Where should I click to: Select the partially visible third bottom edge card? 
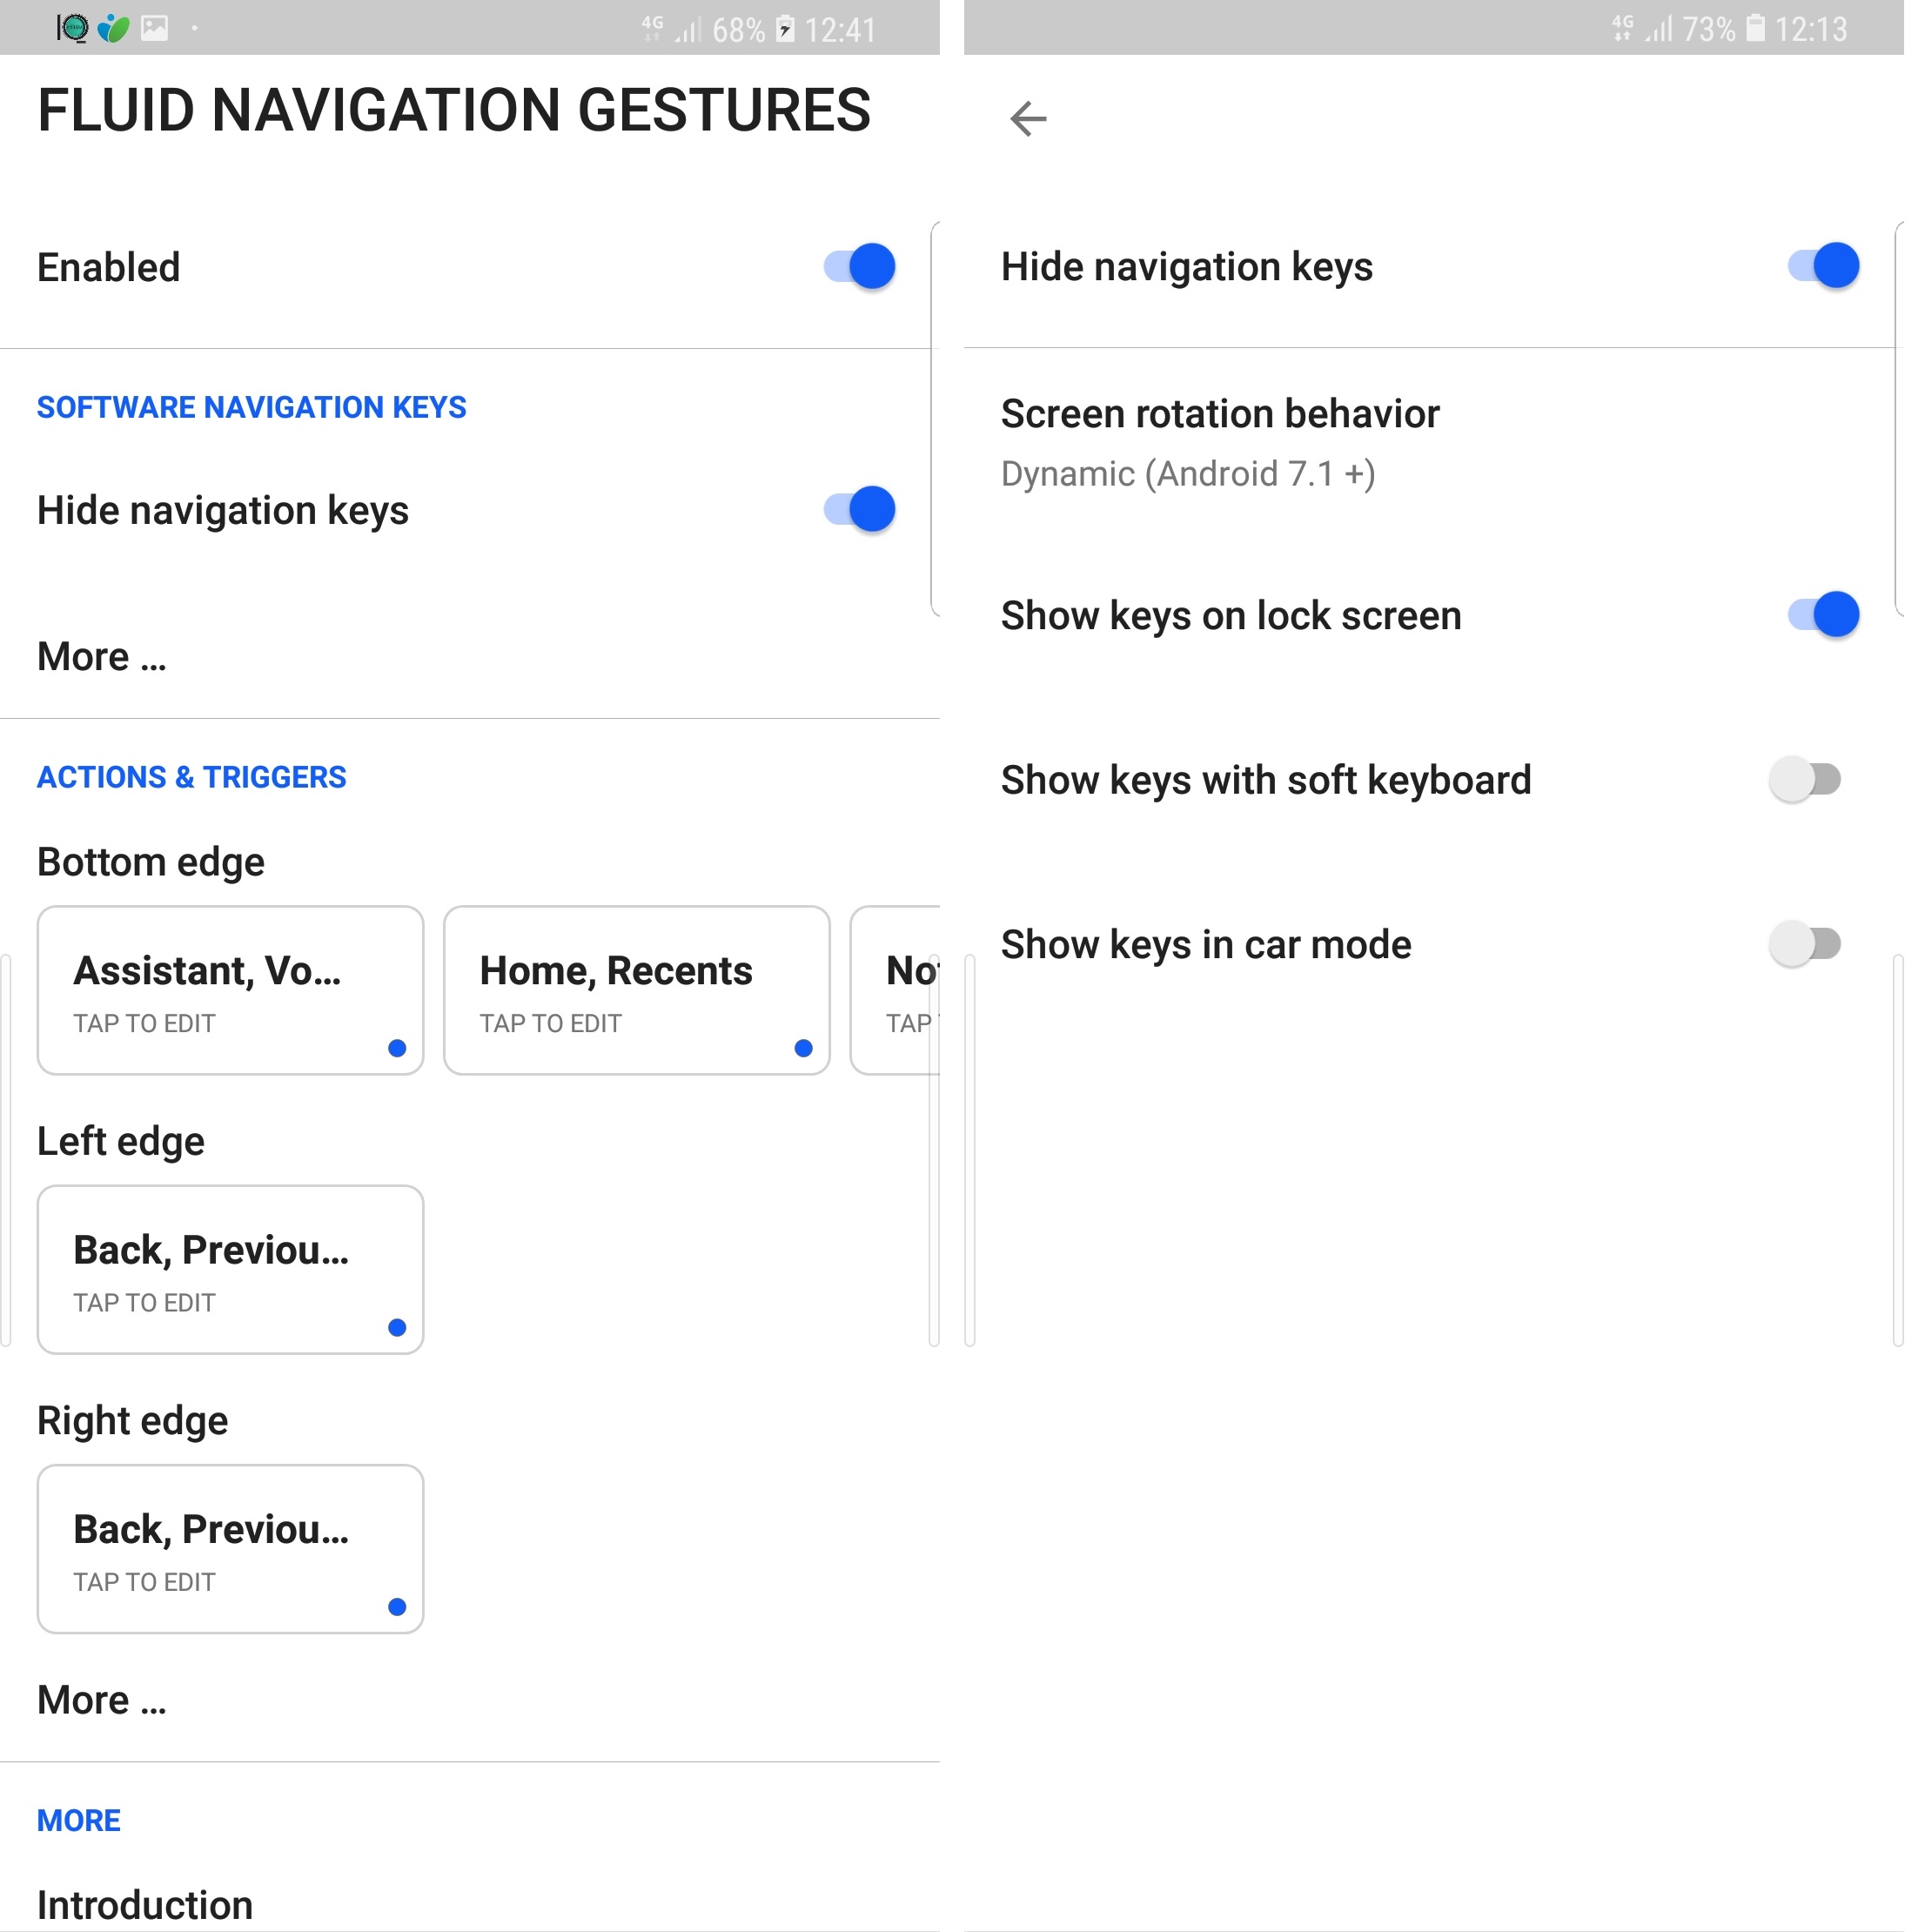(896, 991)
